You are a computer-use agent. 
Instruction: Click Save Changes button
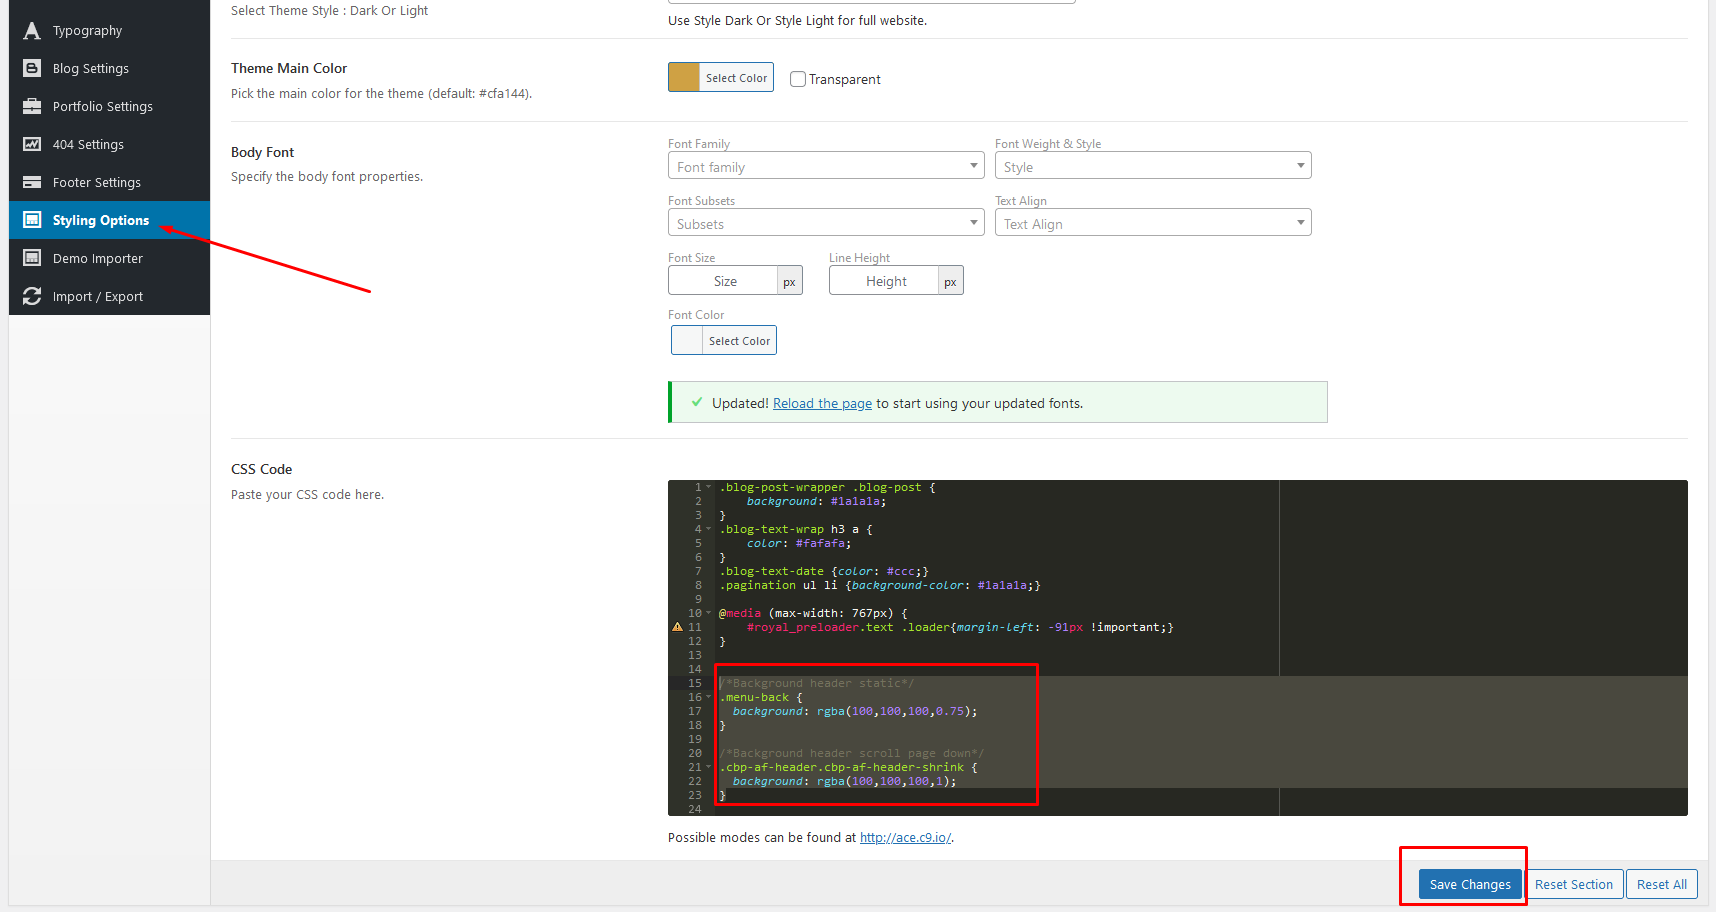click(x=1470, y=884)
